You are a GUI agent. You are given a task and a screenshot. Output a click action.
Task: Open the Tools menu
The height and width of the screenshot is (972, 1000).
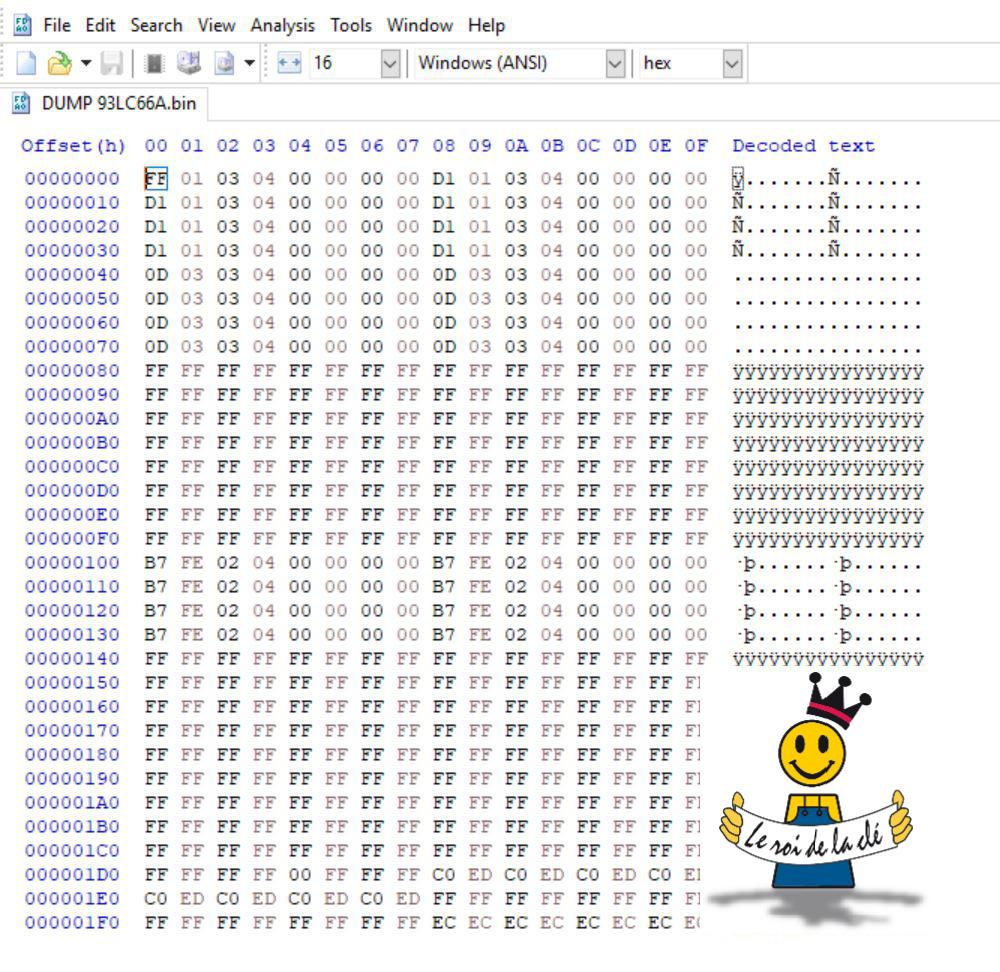(350, 25)
